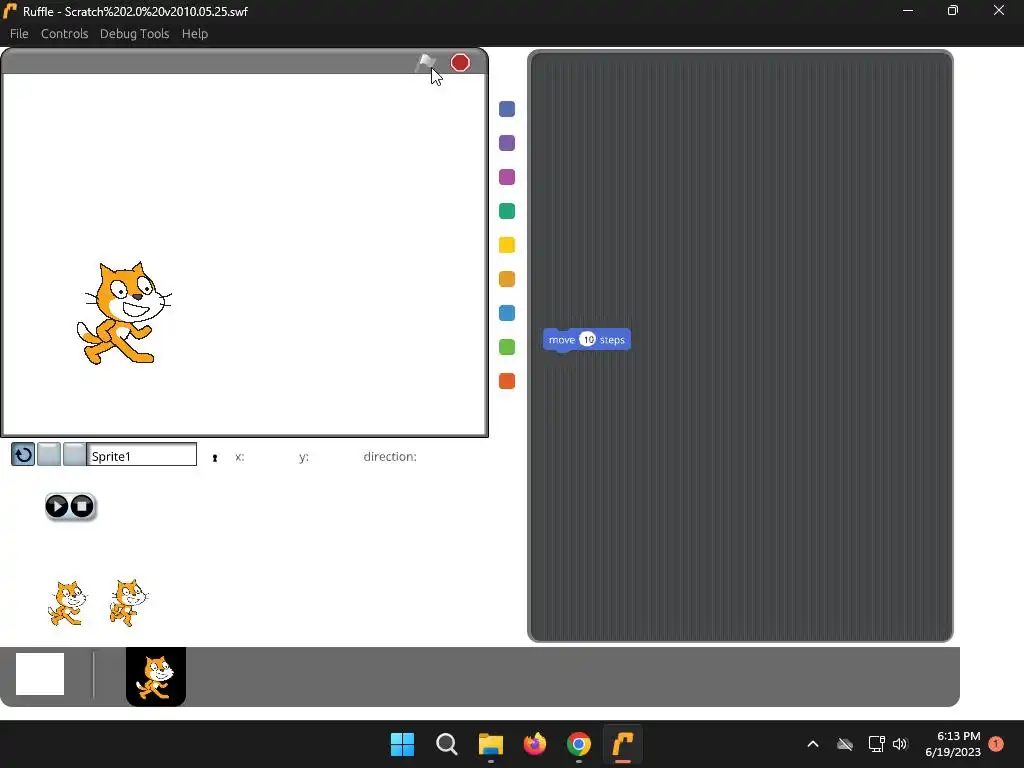Click the red stop sign button
The image size is (1024, 768).
pyautogui.click(x=460, y=63)
